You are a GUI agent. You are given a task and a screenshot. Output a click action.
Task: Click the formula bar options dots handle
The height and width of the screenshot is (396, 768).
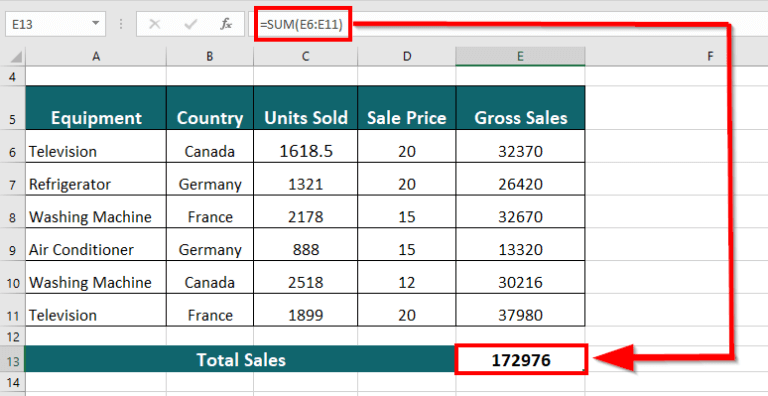[x=121, y=24]
